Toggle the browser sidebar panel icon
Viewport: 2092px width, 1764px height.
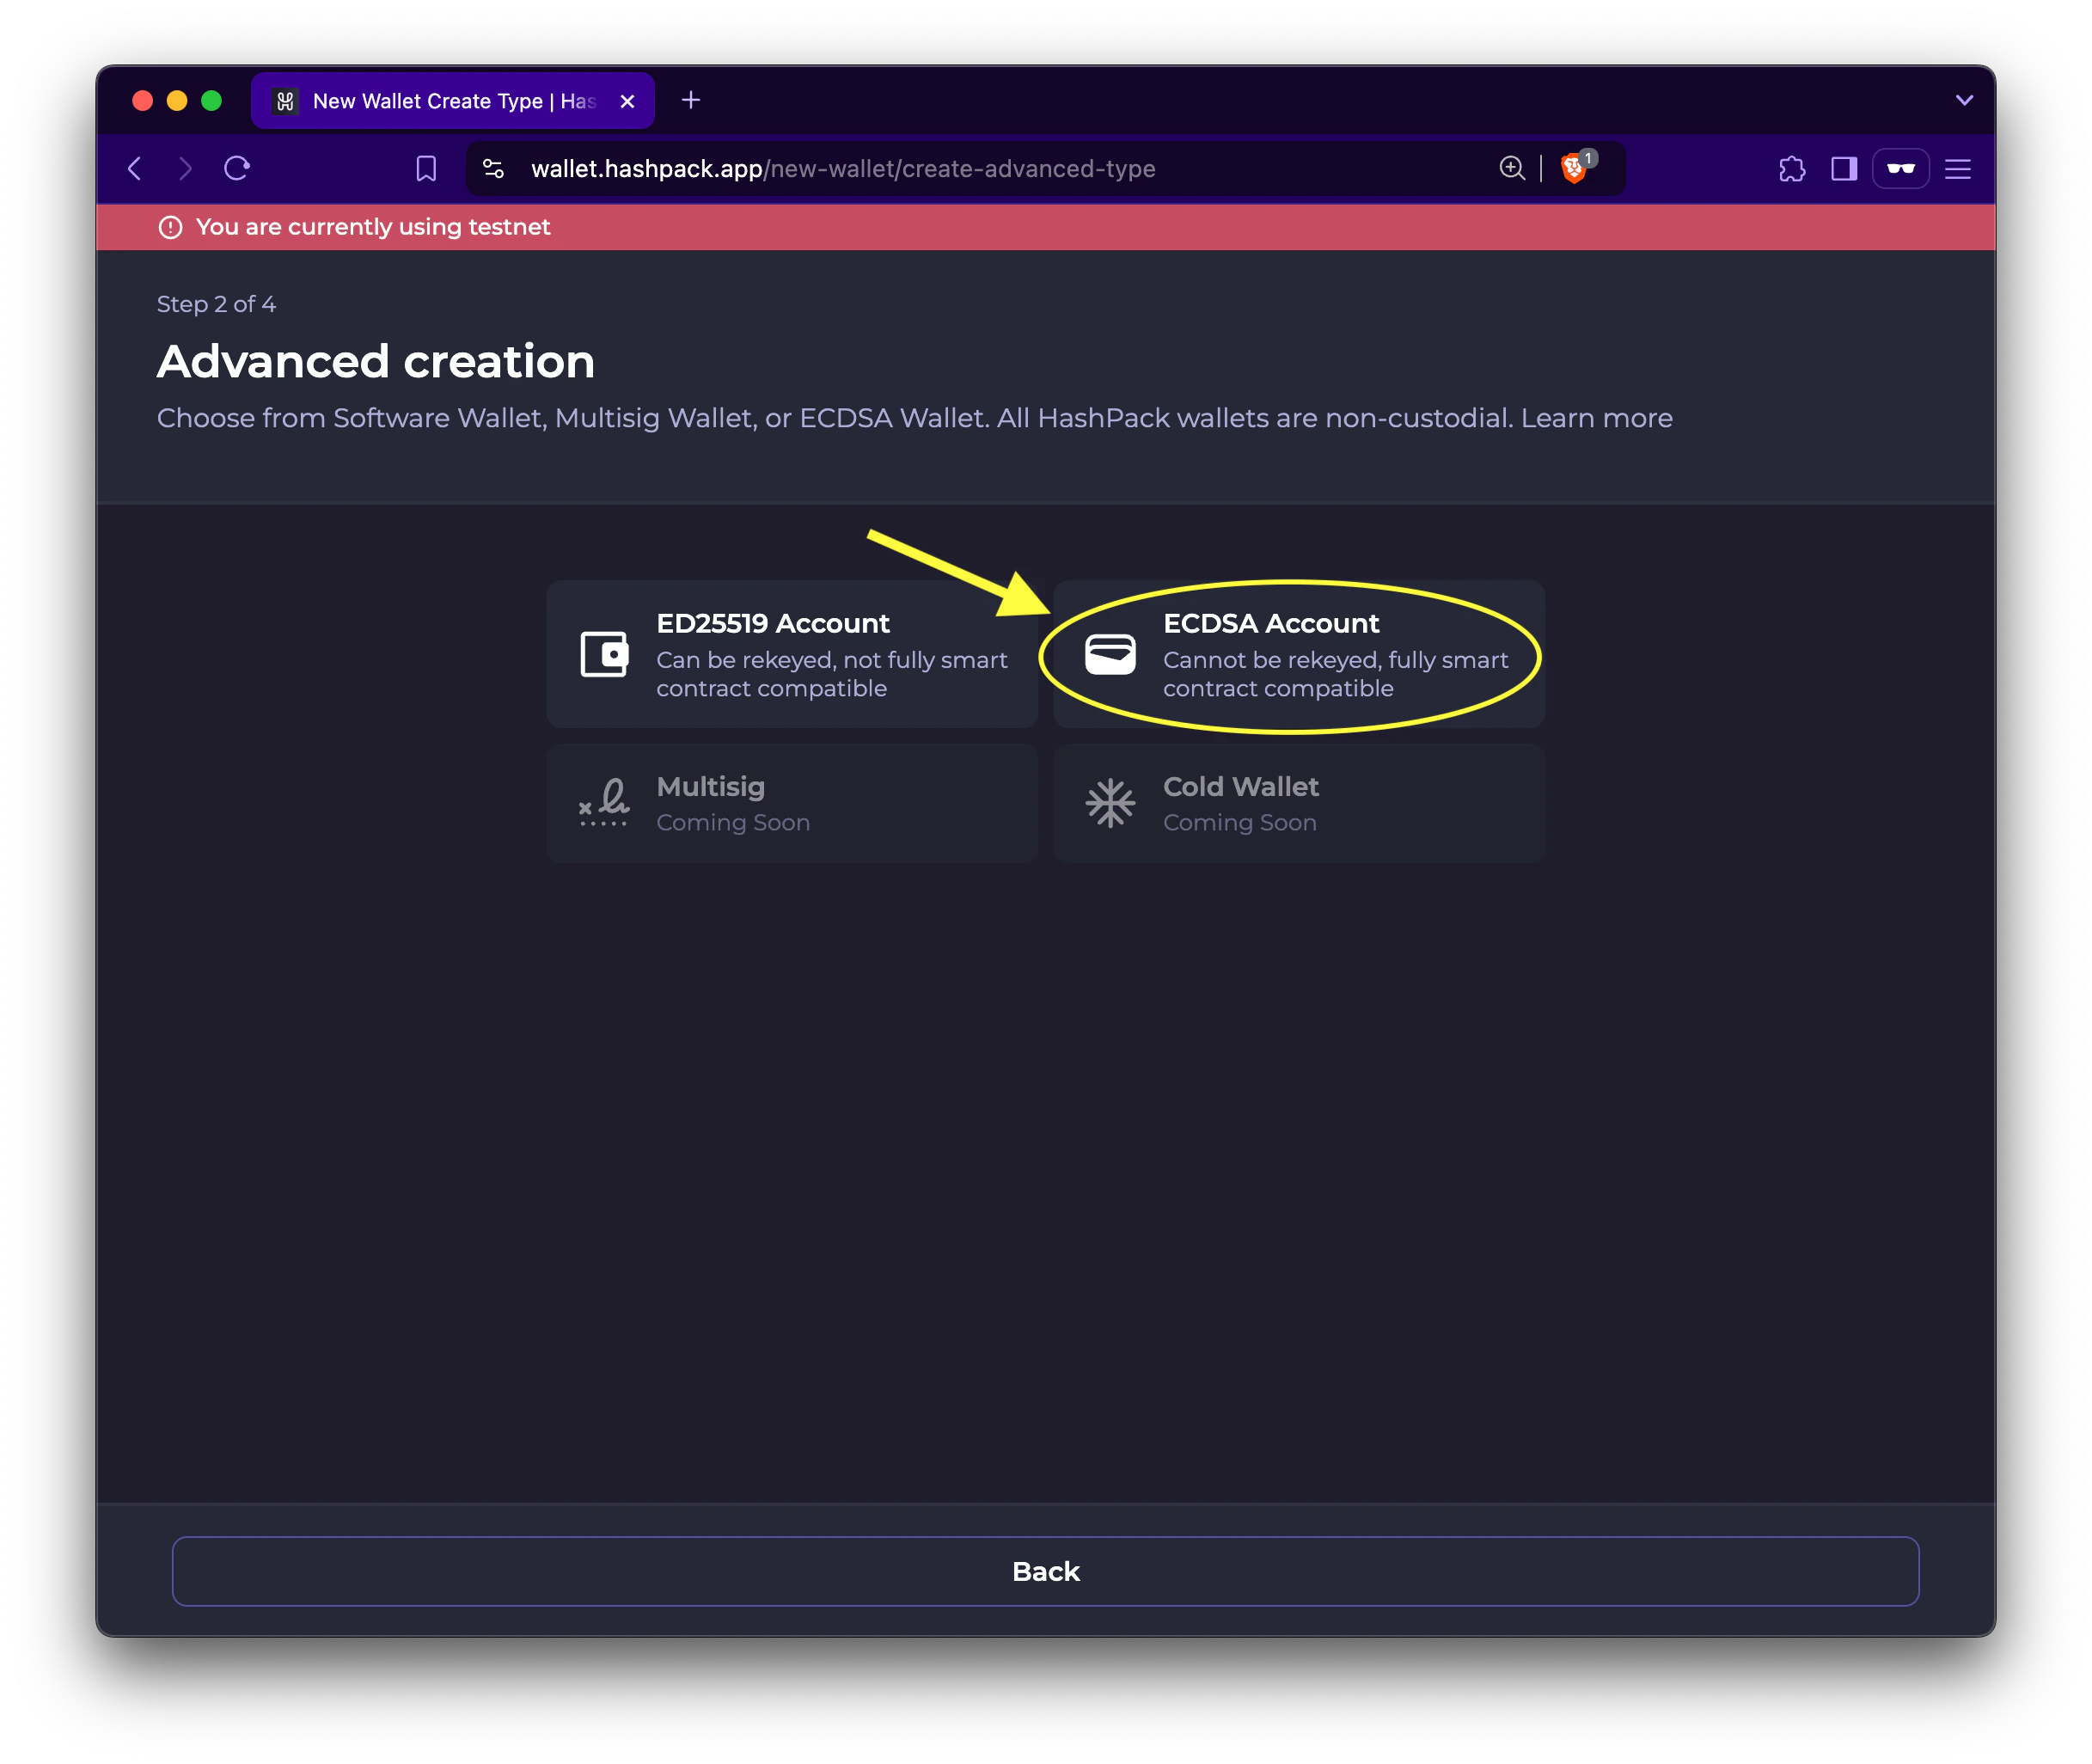[x=1844, y=169]
